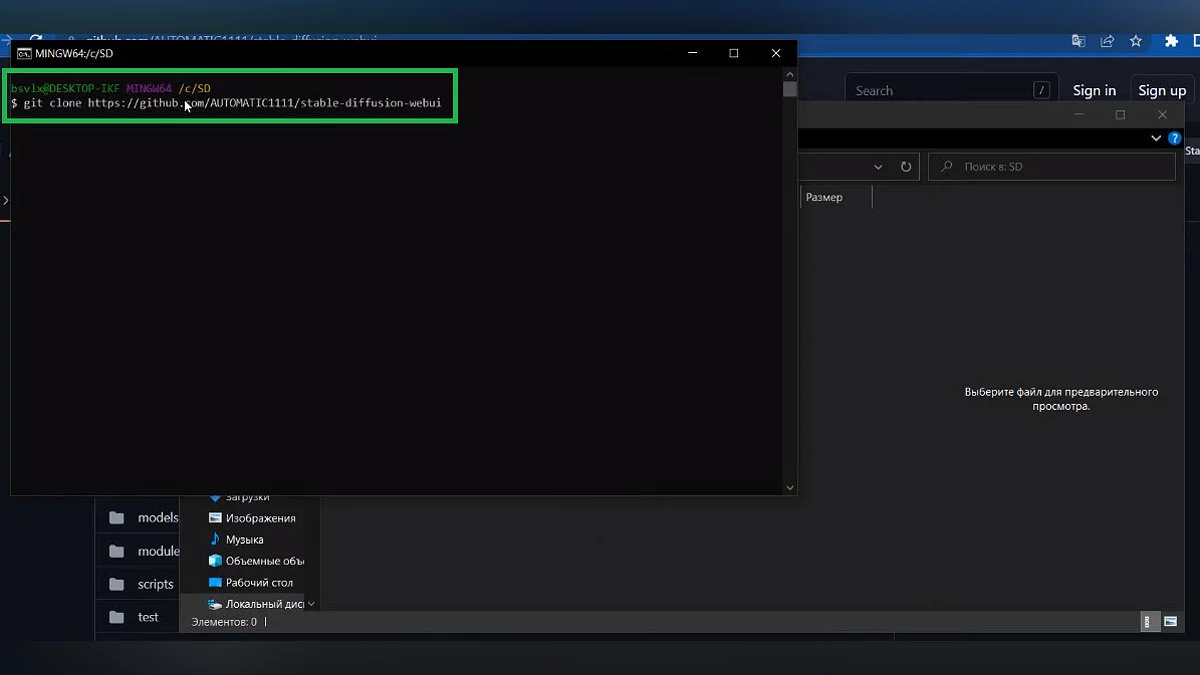
Task: Switch Explorer to details view mode
Action: (1146, 622)
